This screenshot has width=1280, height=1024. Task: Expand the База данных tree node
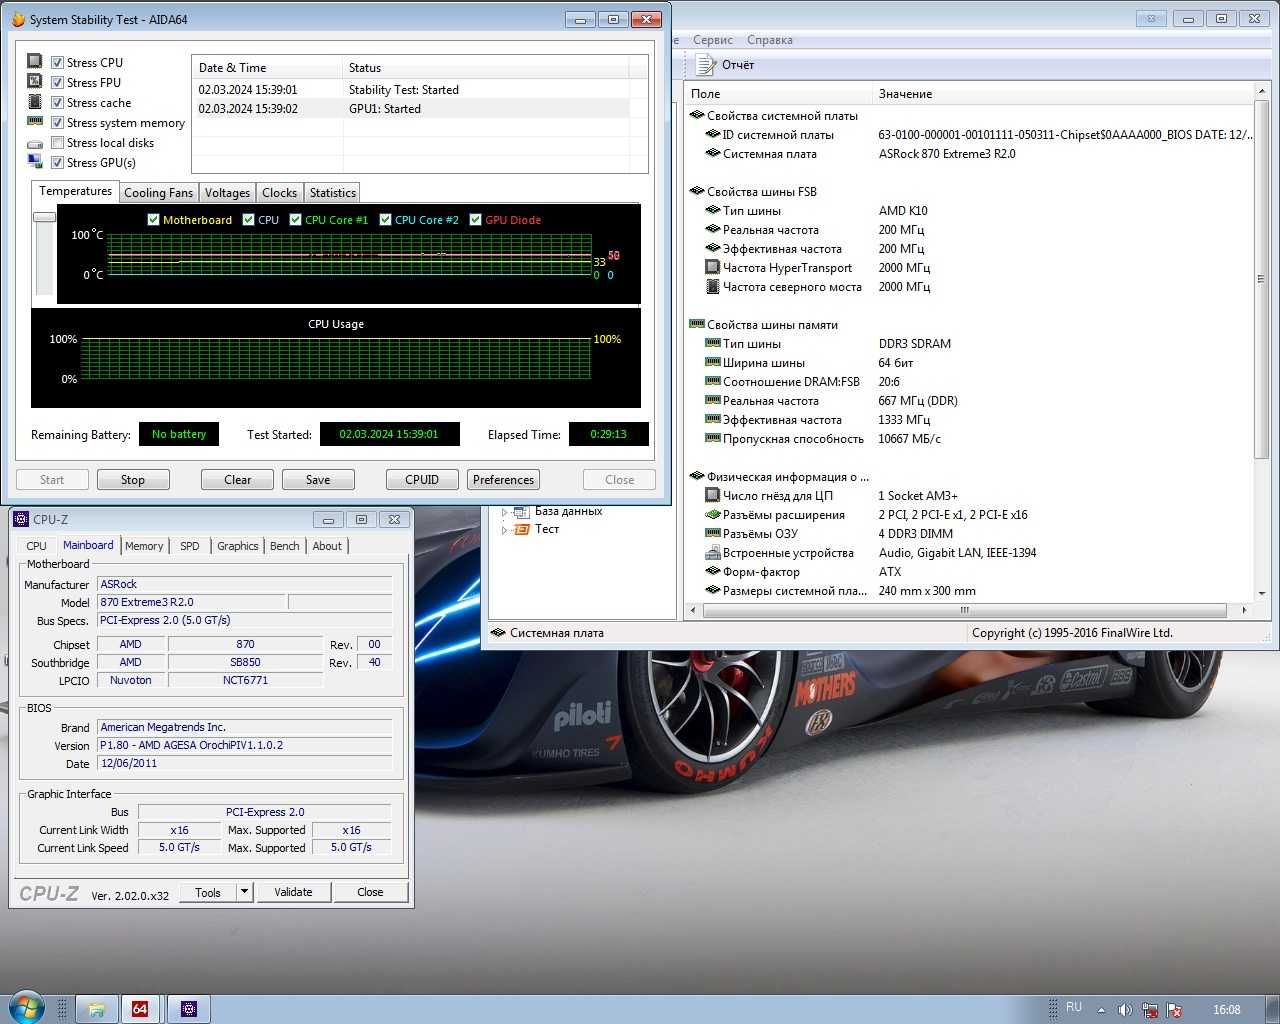tap(504, 512)
